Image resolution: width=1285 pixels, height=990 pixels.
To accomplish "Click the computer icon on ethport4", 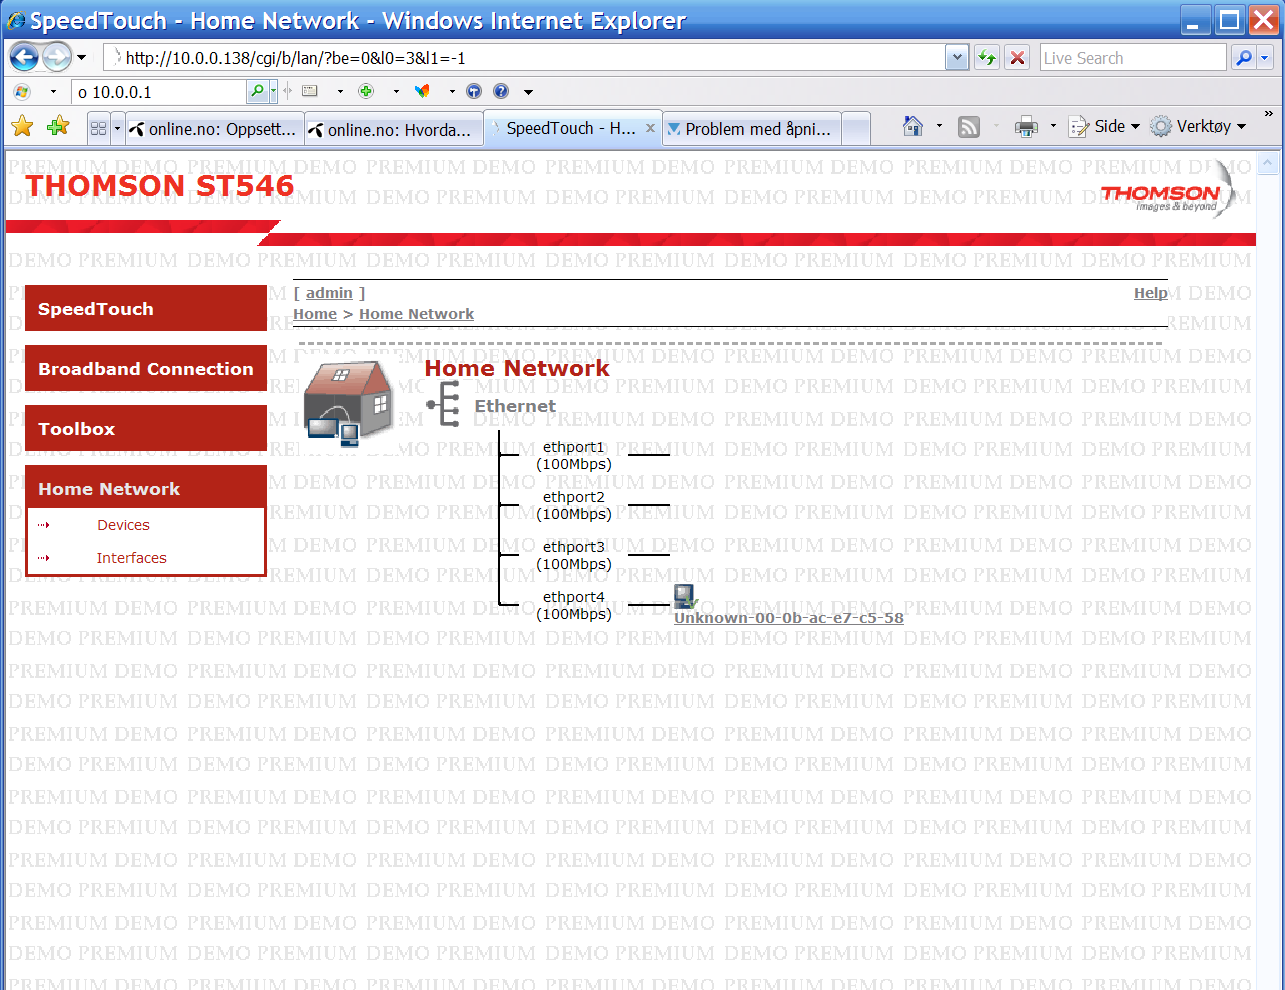I will point(685,597).
